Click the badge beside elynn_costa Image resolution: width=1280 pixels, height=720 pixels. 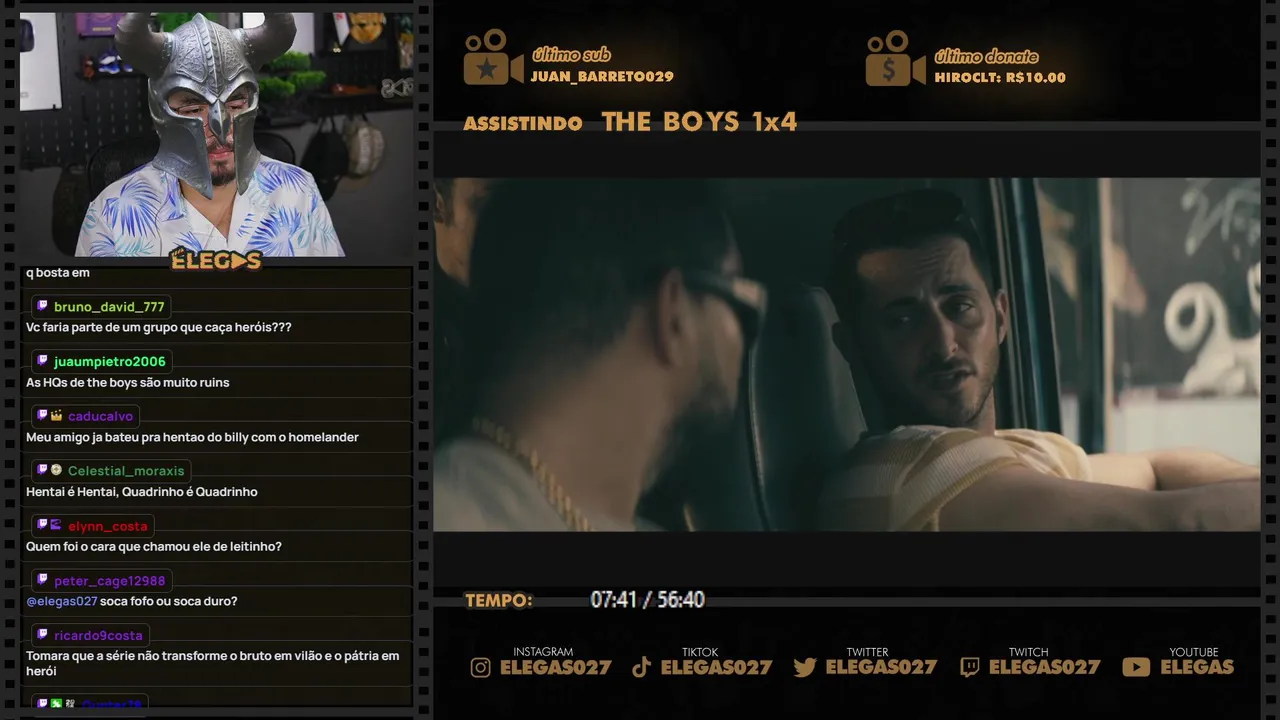click(56, 525)
